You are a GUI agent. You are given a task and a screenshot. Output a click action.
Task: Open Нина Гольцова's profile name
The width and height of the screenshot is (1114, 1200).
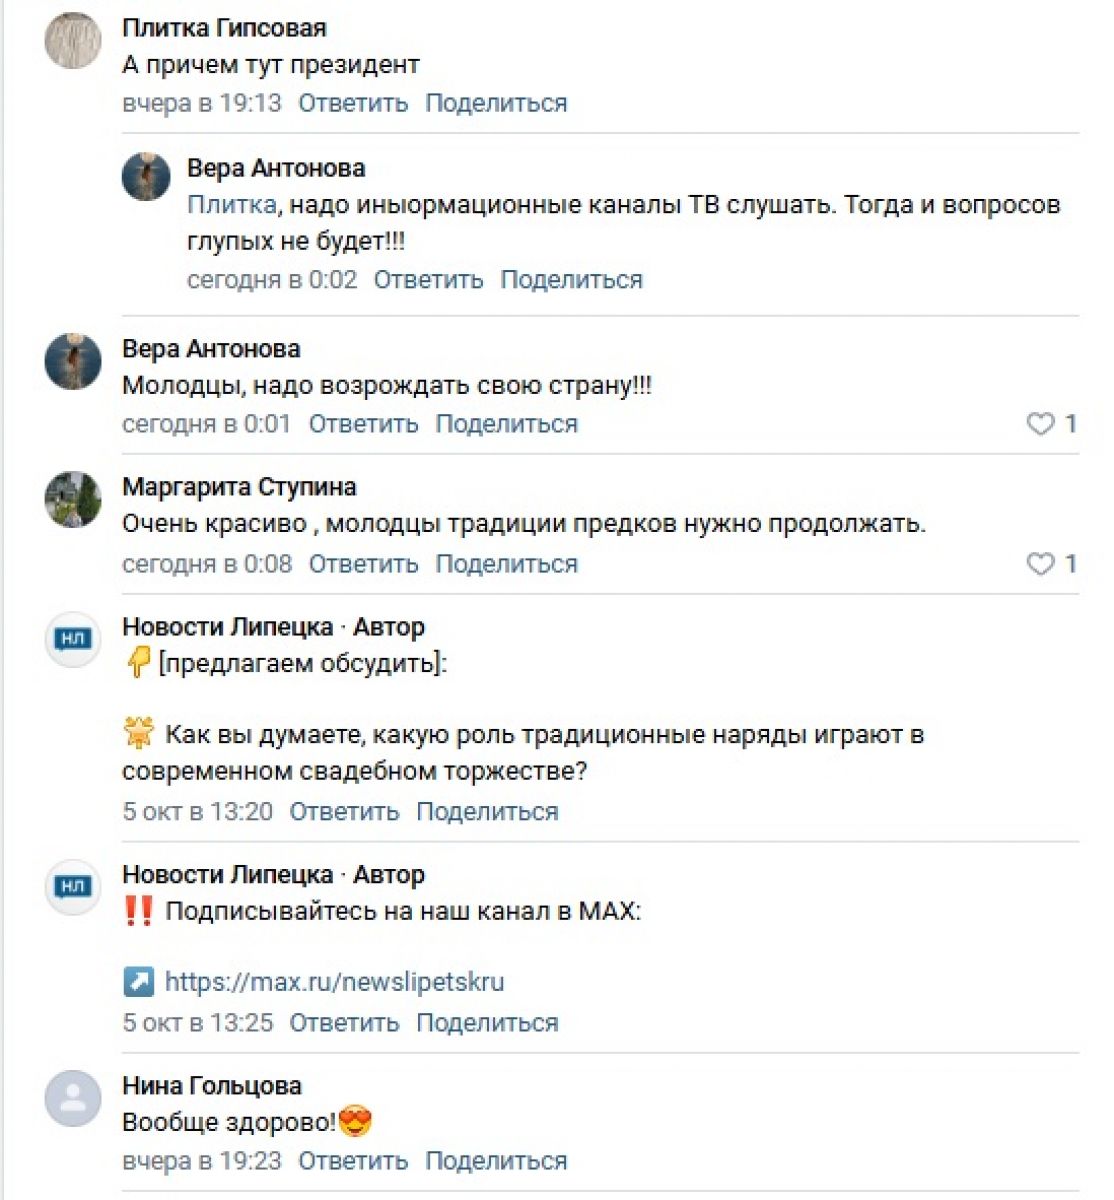[211, 1086]
